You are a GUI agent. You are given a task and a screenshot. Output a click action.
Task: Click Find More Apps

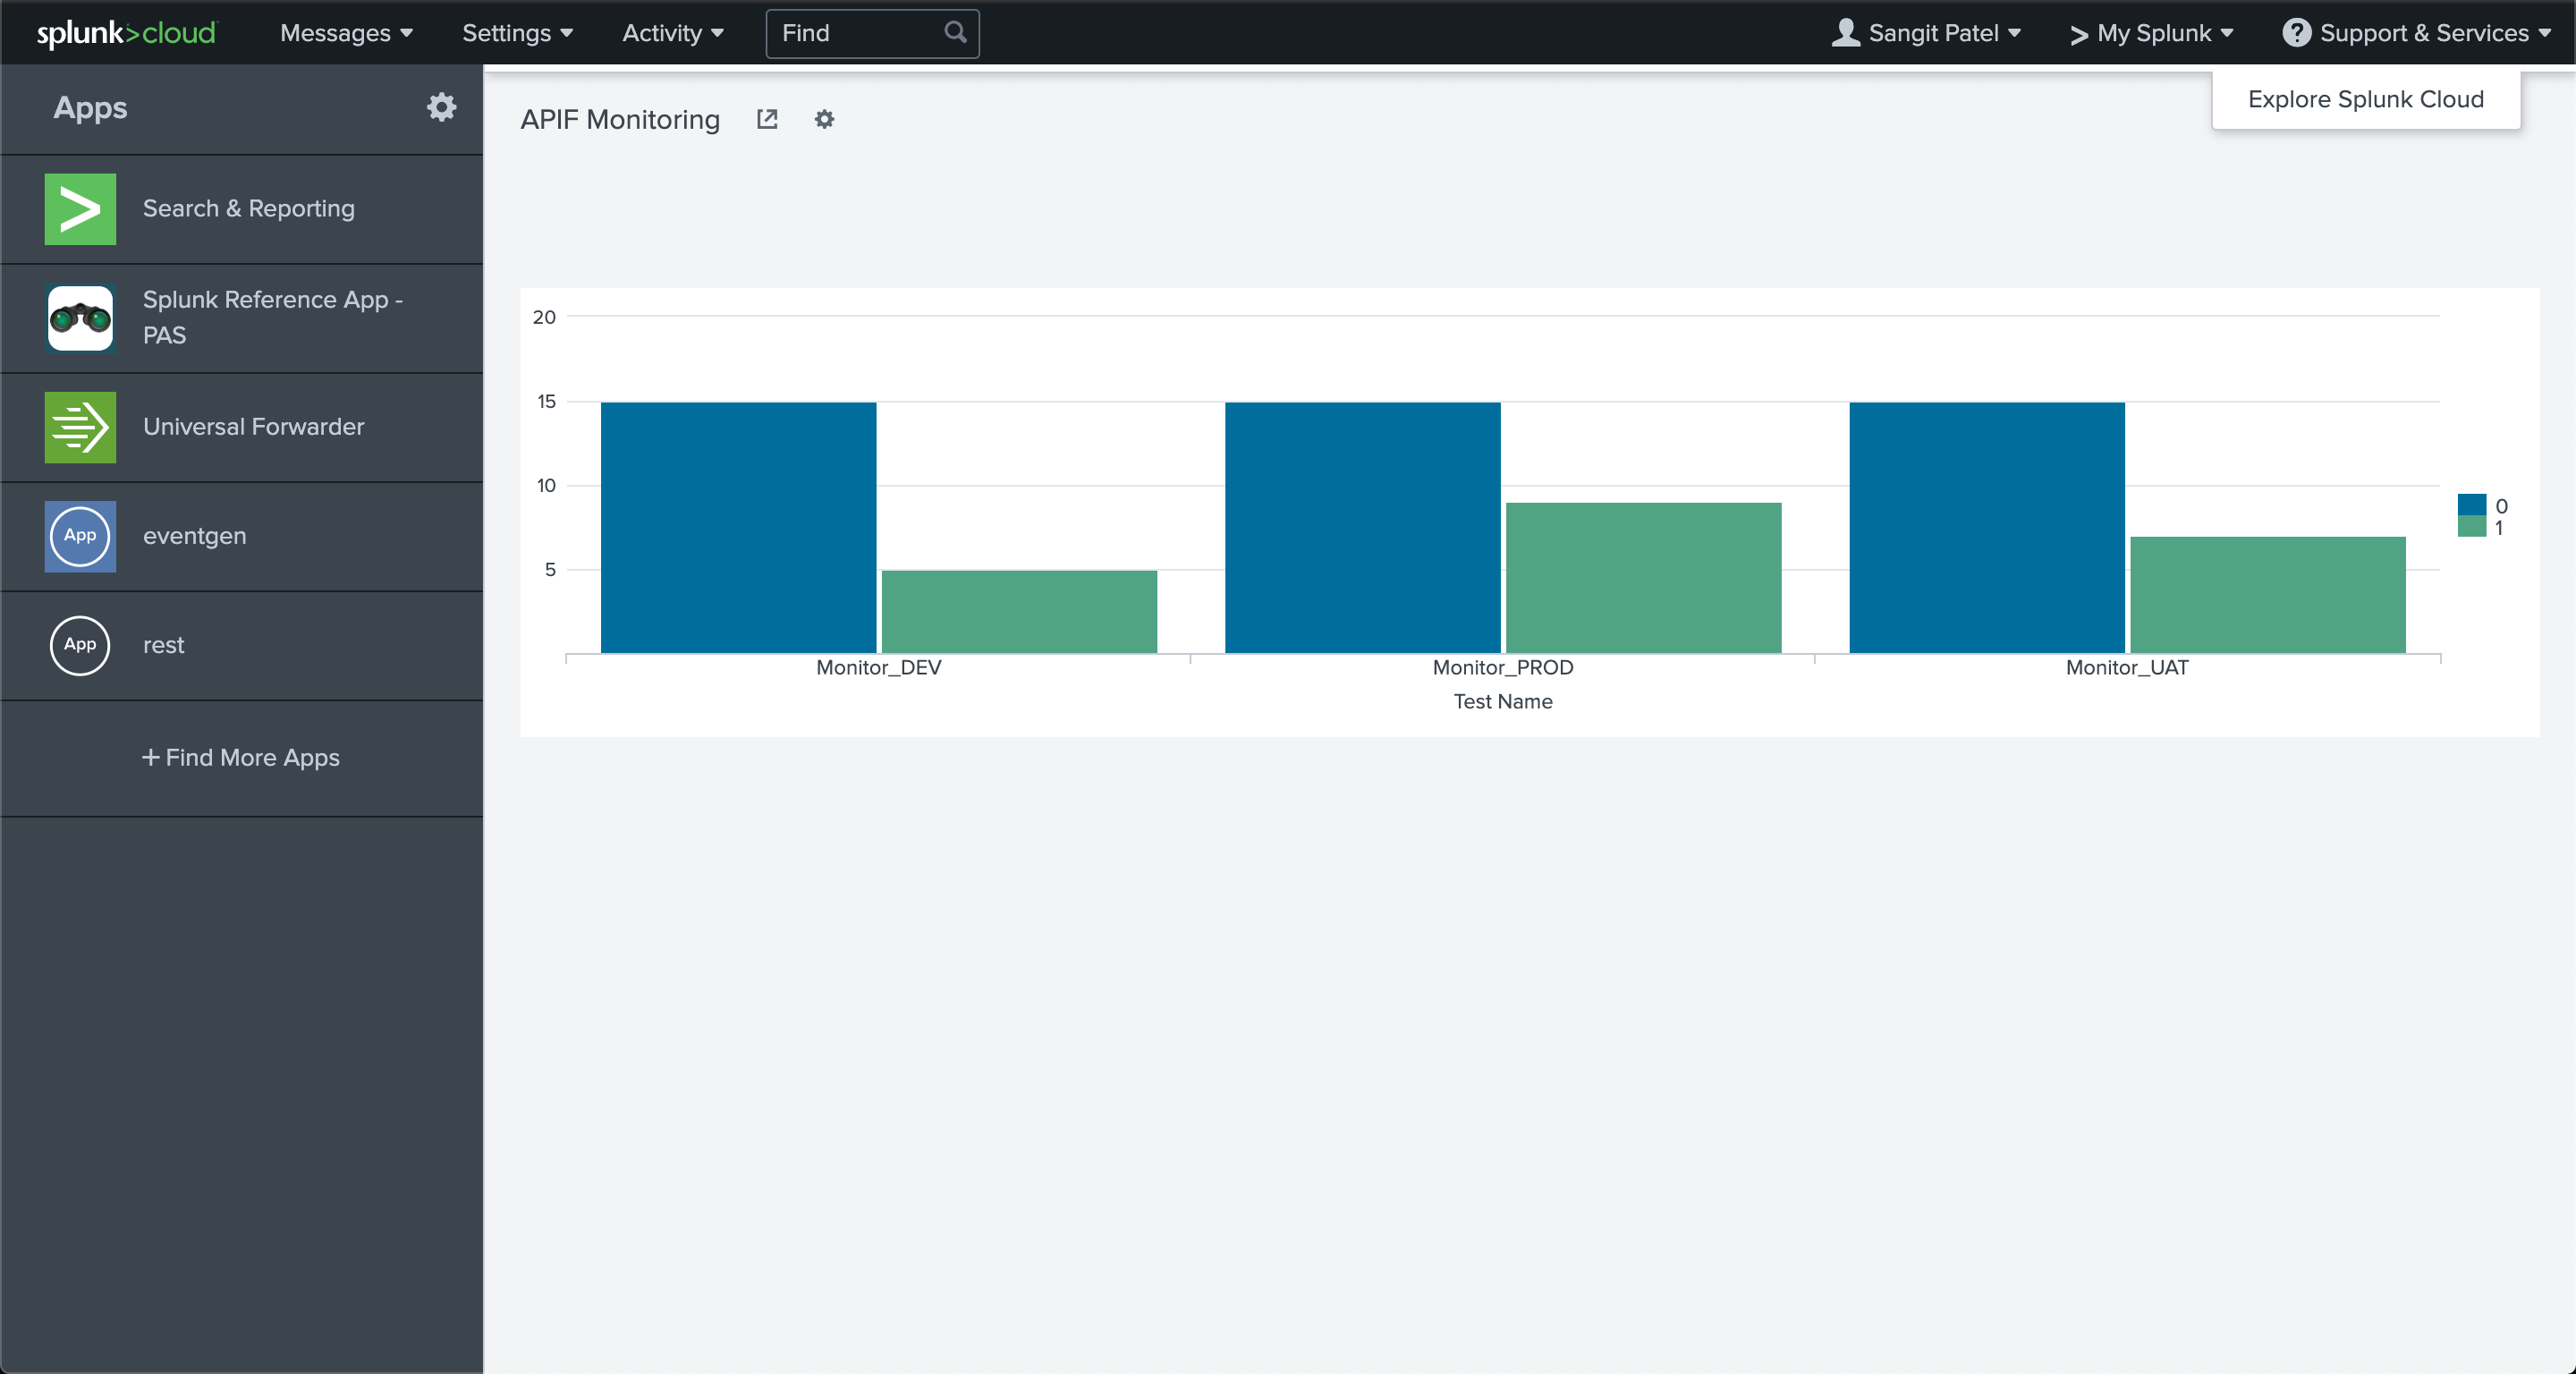(x=241, y=757)
